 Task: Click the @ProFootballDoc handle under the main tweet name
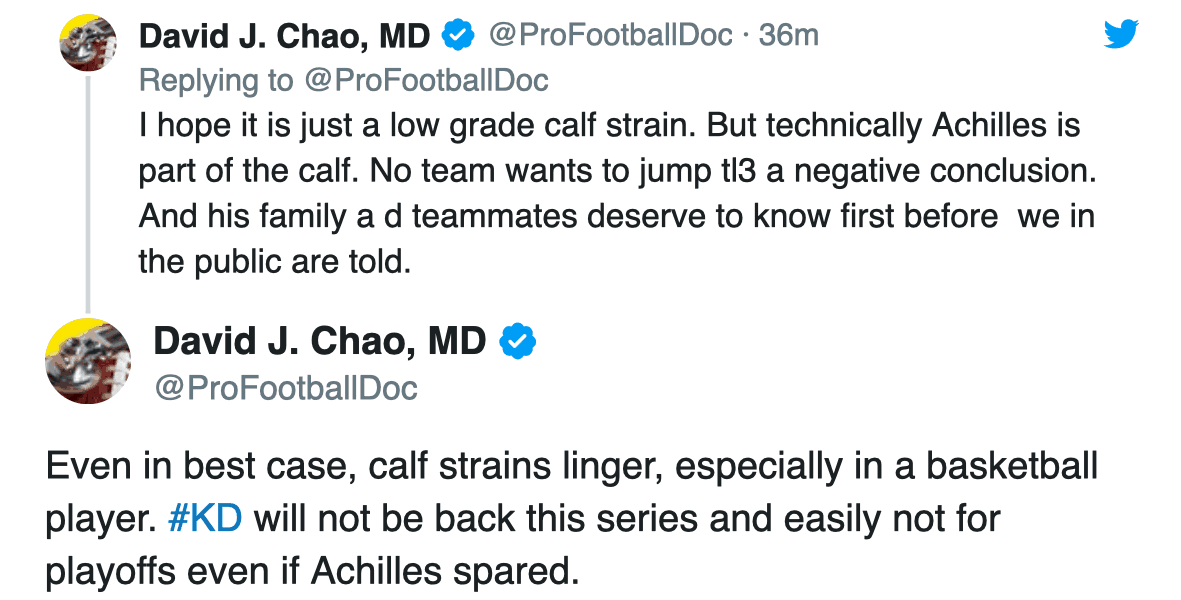[285, 388]
